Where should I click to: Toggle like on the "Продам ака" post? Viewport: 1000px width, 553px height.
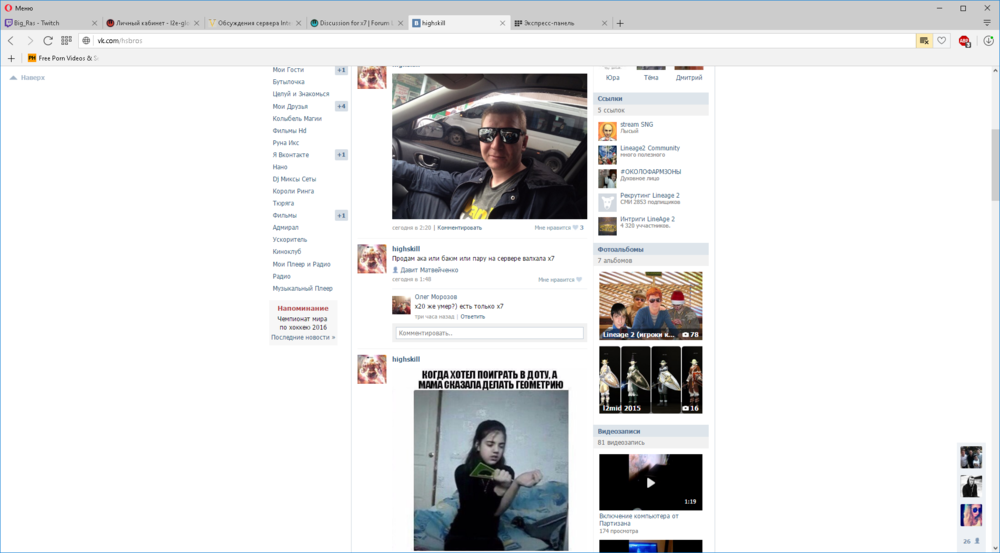(x=559, y=280)
